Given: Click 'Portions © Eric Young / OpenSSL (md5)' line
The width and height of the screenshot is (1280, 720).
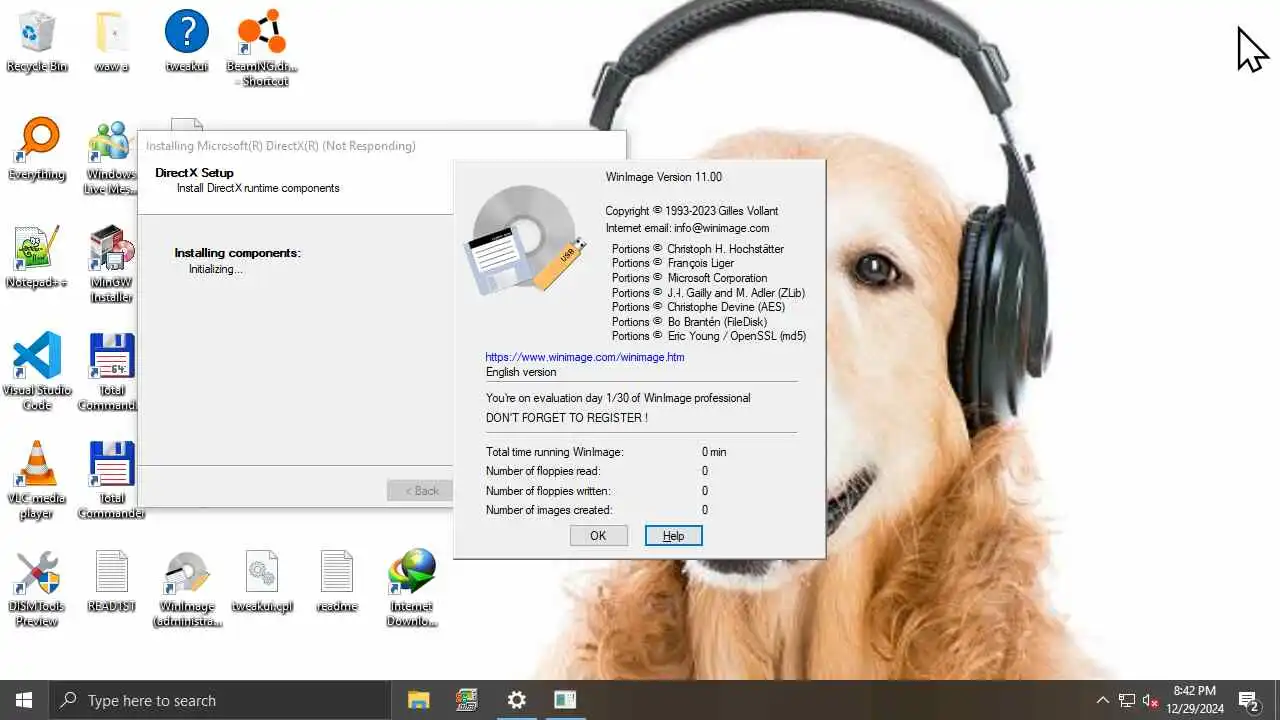Looking at the screenshot, I should click(x=709, y=336).
